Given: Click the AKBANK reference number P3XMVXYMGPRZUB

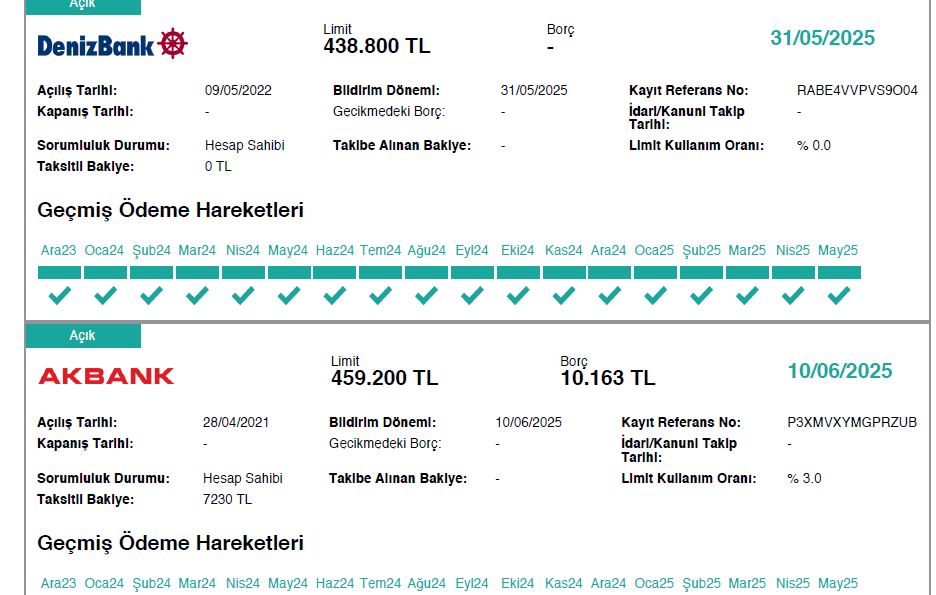Looking at the screenshot, I should tap(852, 422).
